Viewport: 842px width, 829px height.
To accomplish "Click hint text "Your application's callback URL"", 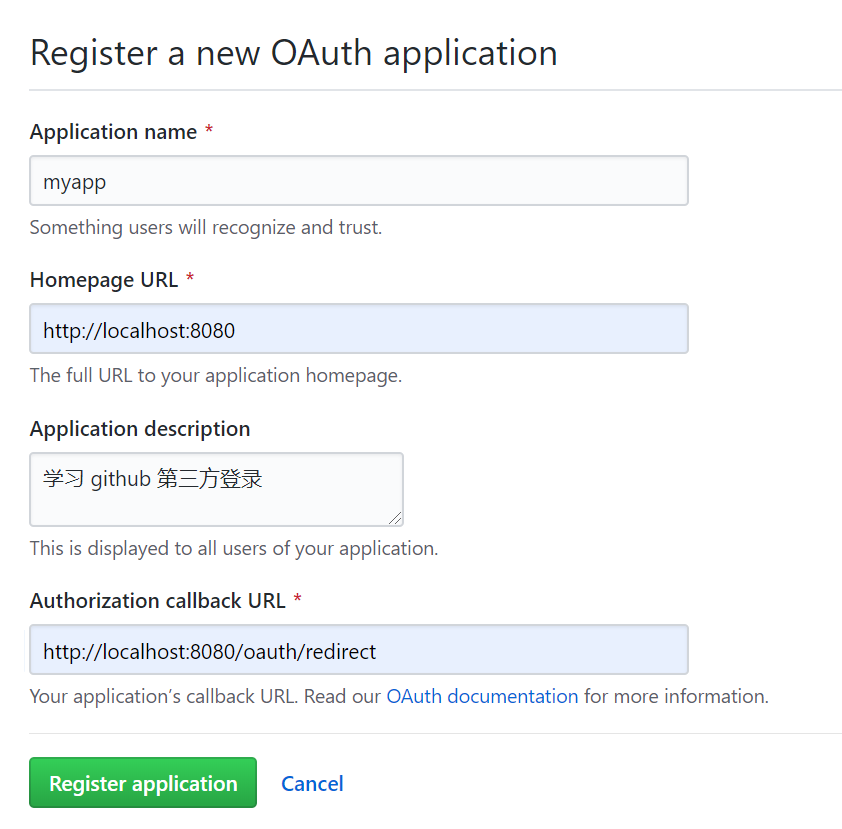I will (163, 696).
